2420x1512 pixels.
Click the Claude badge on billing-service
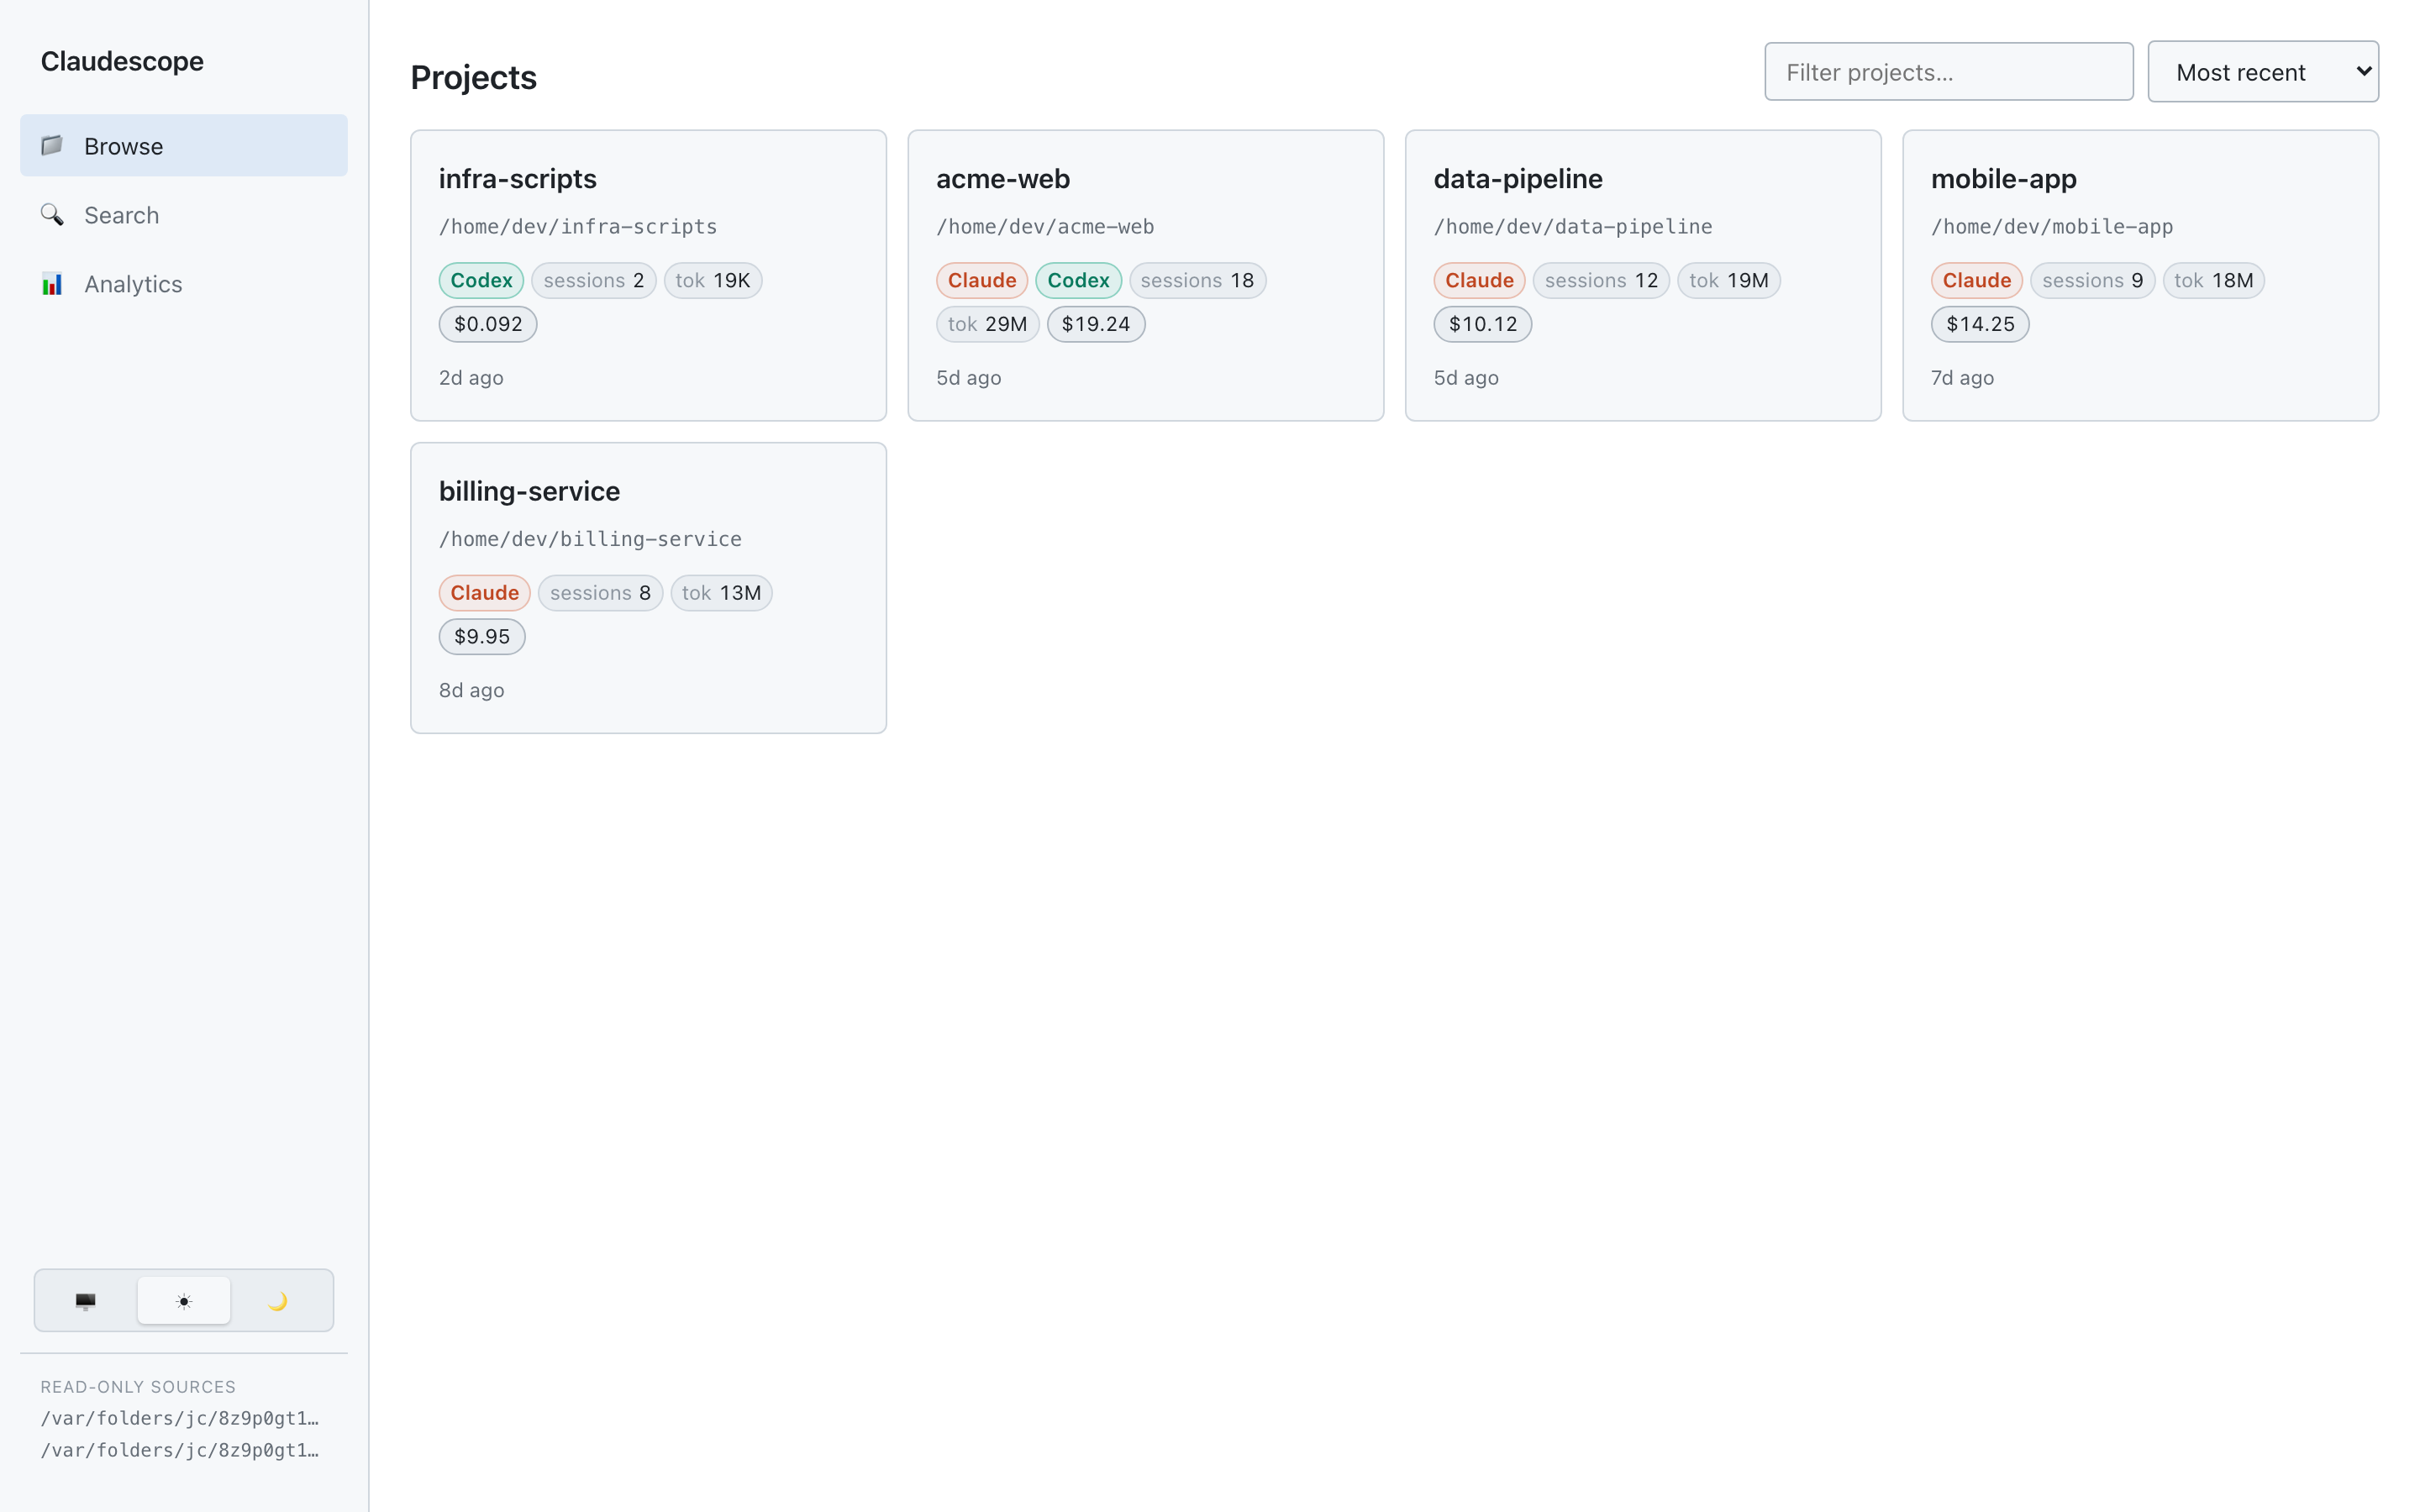point(484,593)
